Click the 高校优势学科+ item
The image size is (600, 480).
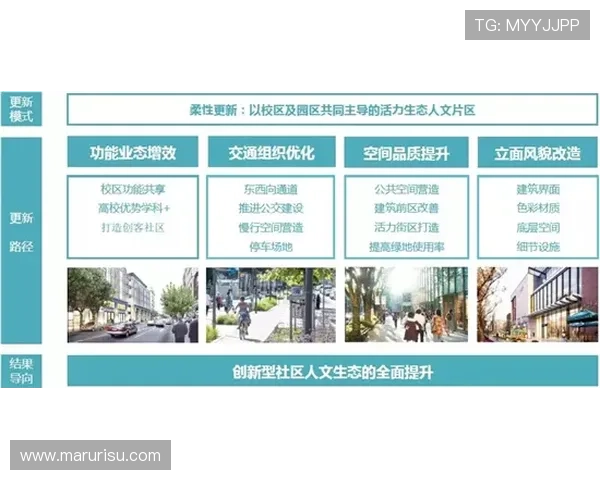tap(134, 208)
